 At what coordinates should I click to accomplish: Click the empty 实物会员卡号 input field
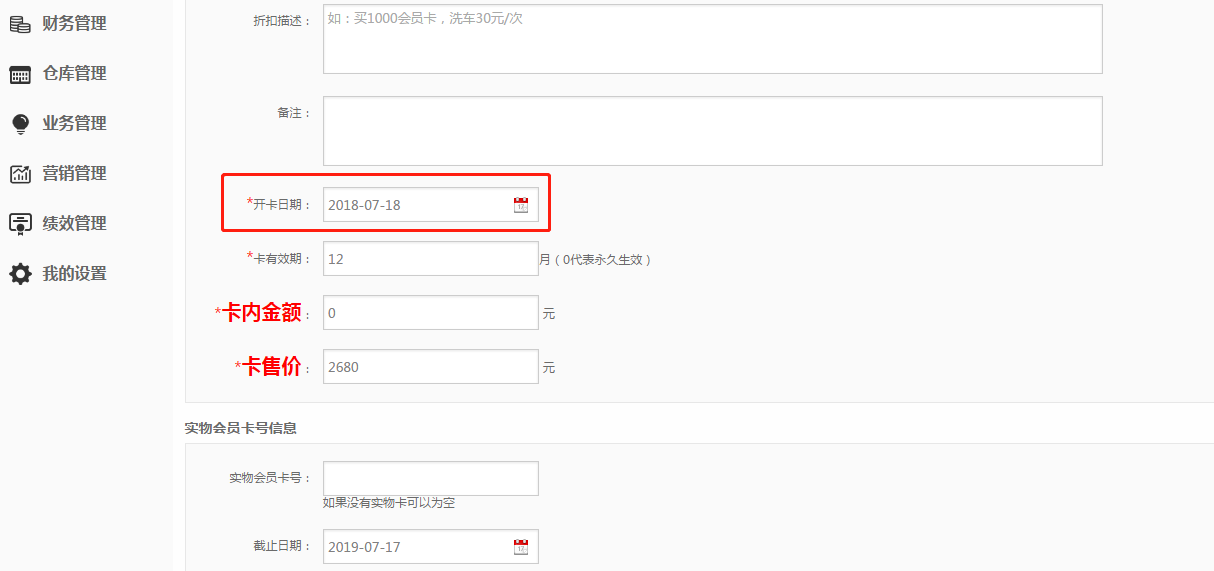pos(430,478)
